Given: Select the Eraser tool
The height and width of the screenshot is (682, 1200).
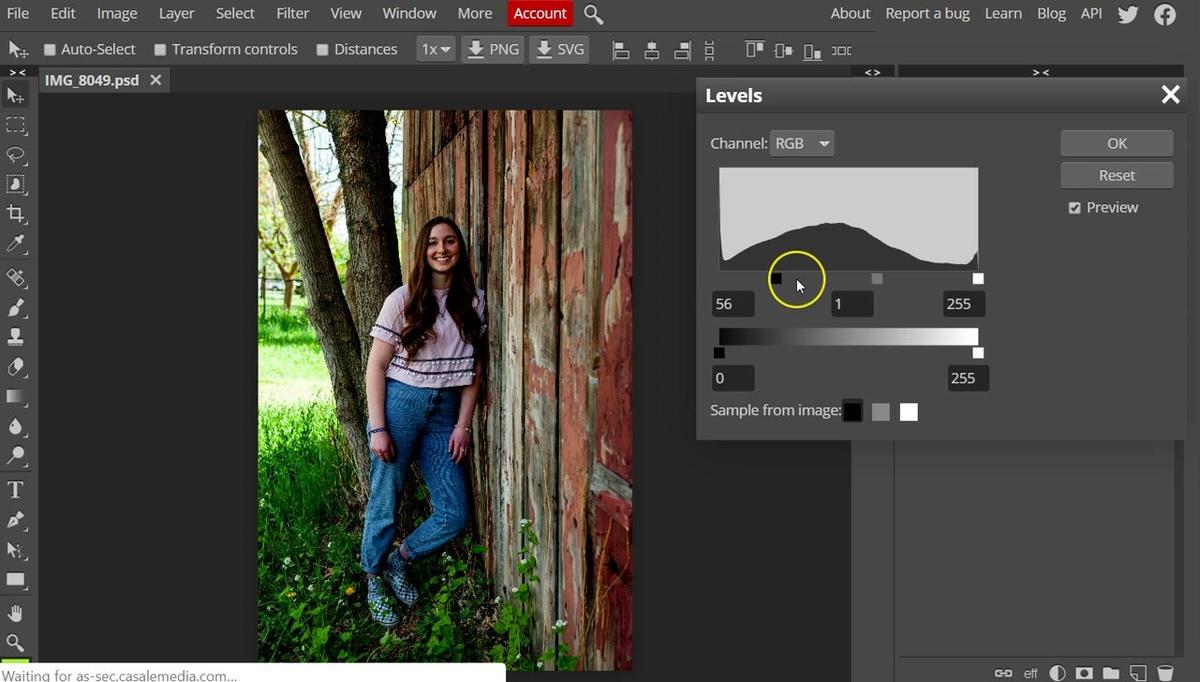Looking at the screenshot, I should [16, 366].
